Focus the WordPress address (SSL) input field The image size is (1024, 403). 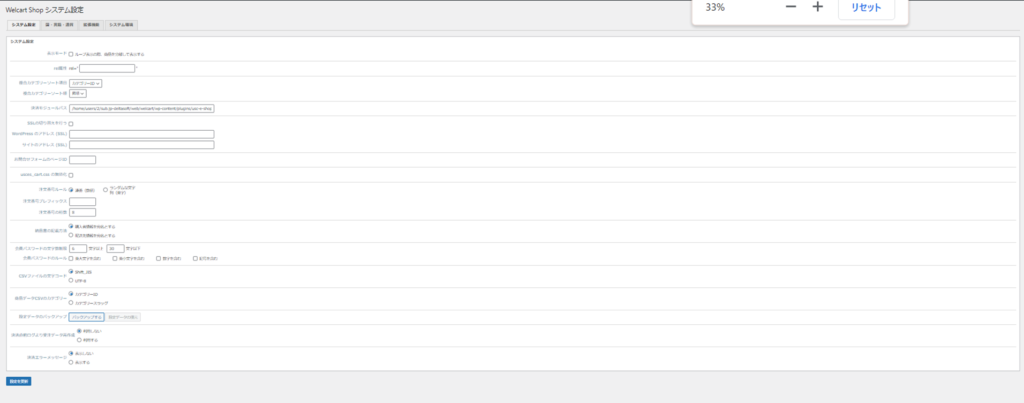pos(142,134)
